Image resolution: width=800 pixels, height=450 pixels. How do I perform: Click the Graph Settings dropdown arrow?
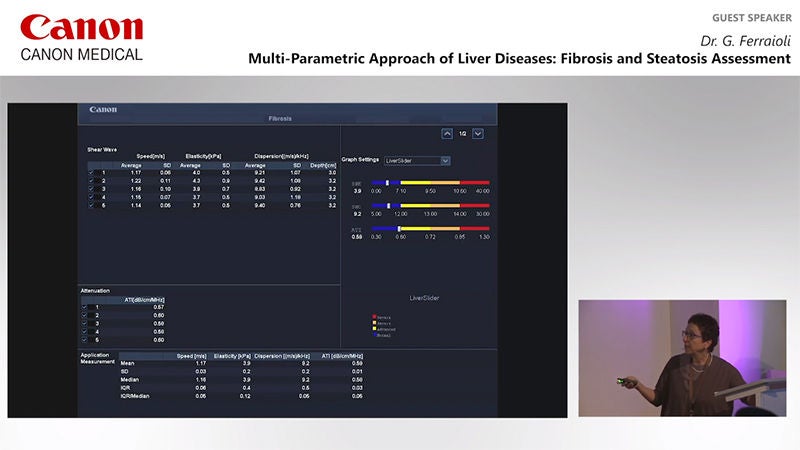pos(445,161)
